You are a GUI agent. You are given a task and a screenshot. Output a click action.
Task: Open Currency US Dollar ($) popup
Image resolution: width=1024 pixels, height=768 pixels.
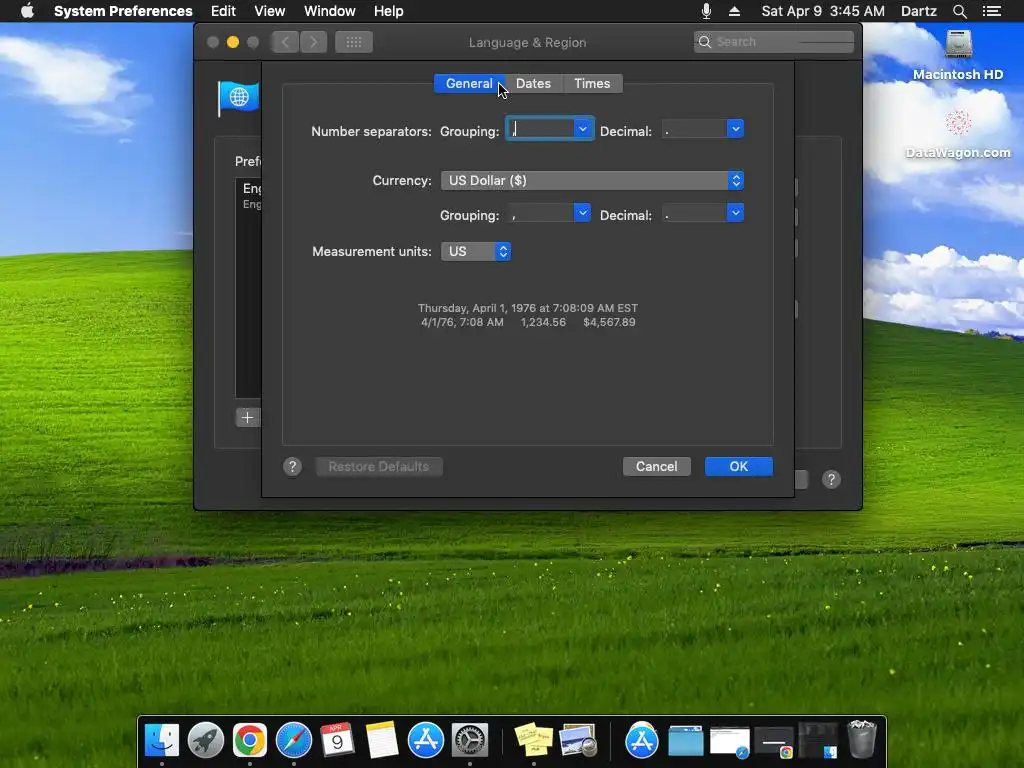pyautogui.click(x=592, y=180)
